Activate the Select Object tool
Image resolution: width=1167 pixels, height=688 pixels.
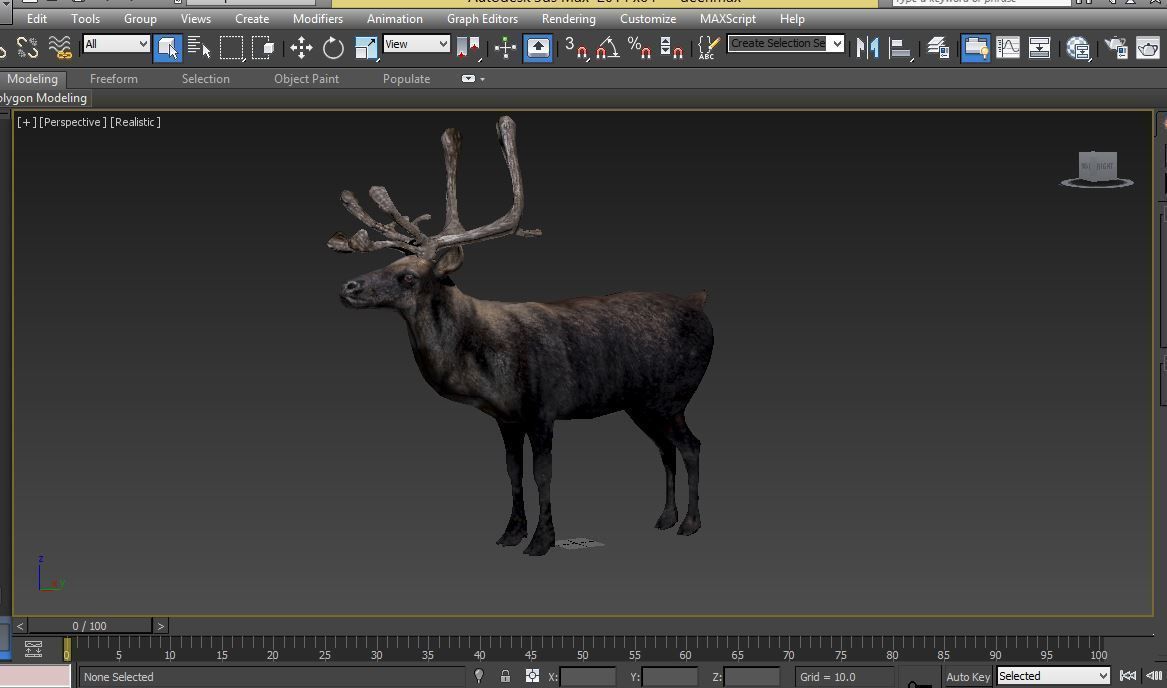pos(167,48)
